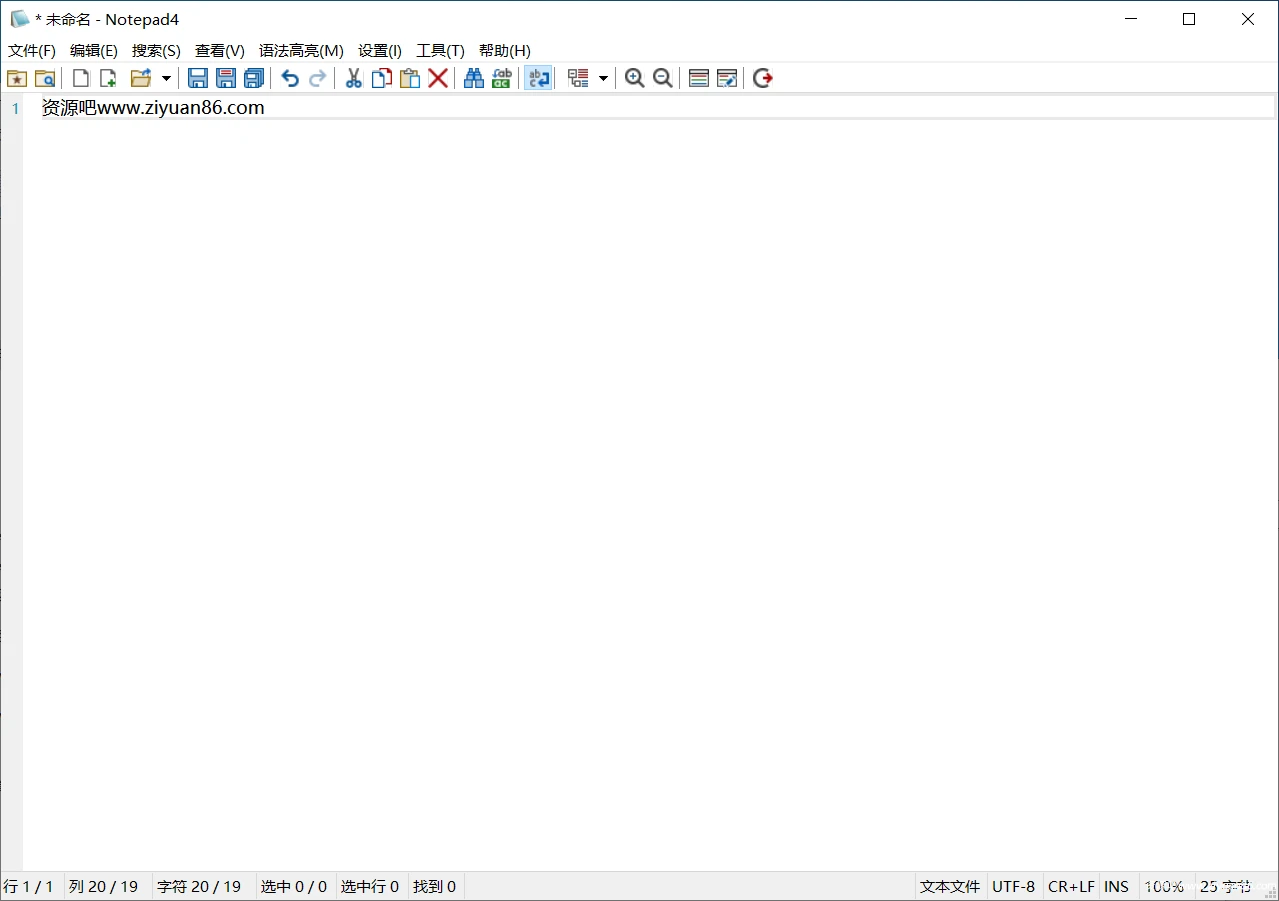Paste from clipboard using the toolbar icon
This screenshot has height=901, width=1279.
tap(410, 77)
